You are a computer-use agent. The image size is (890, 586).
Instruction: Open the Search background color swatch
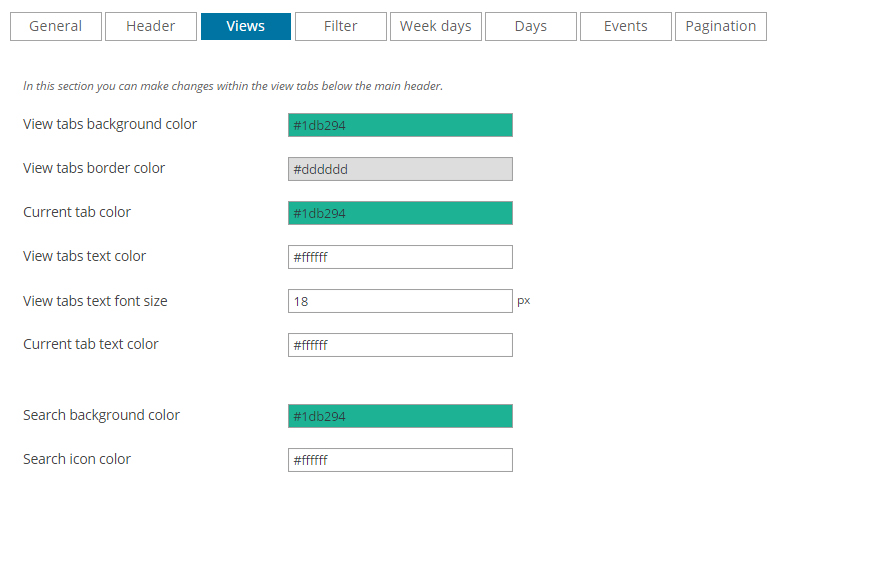(400, 416)
